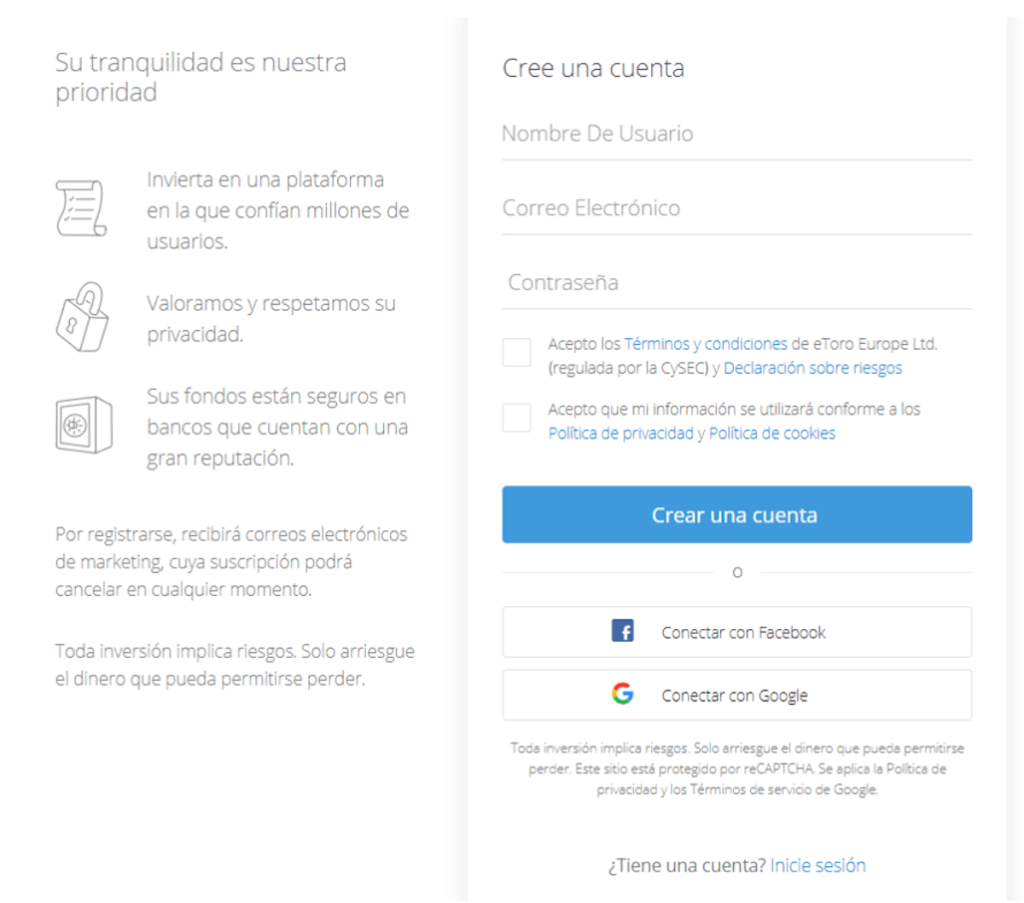The image size is (1024, 903).
Task: Select the Correo Electrónico field
Action: [x=737, y=207]
